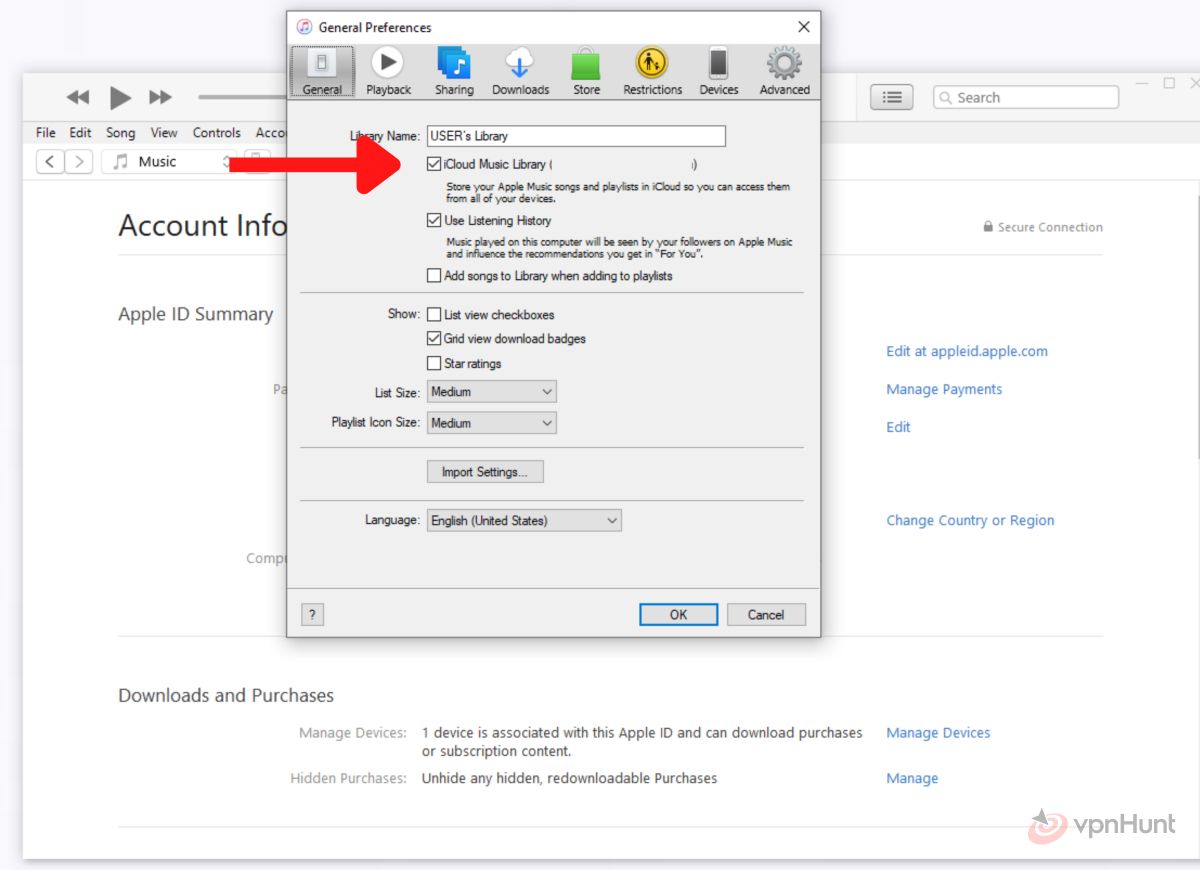Go forward with the iTunes forward arrow
The width and height of the screenshot is (1200, 870).
pyautogui.click(x=79, y=161)
